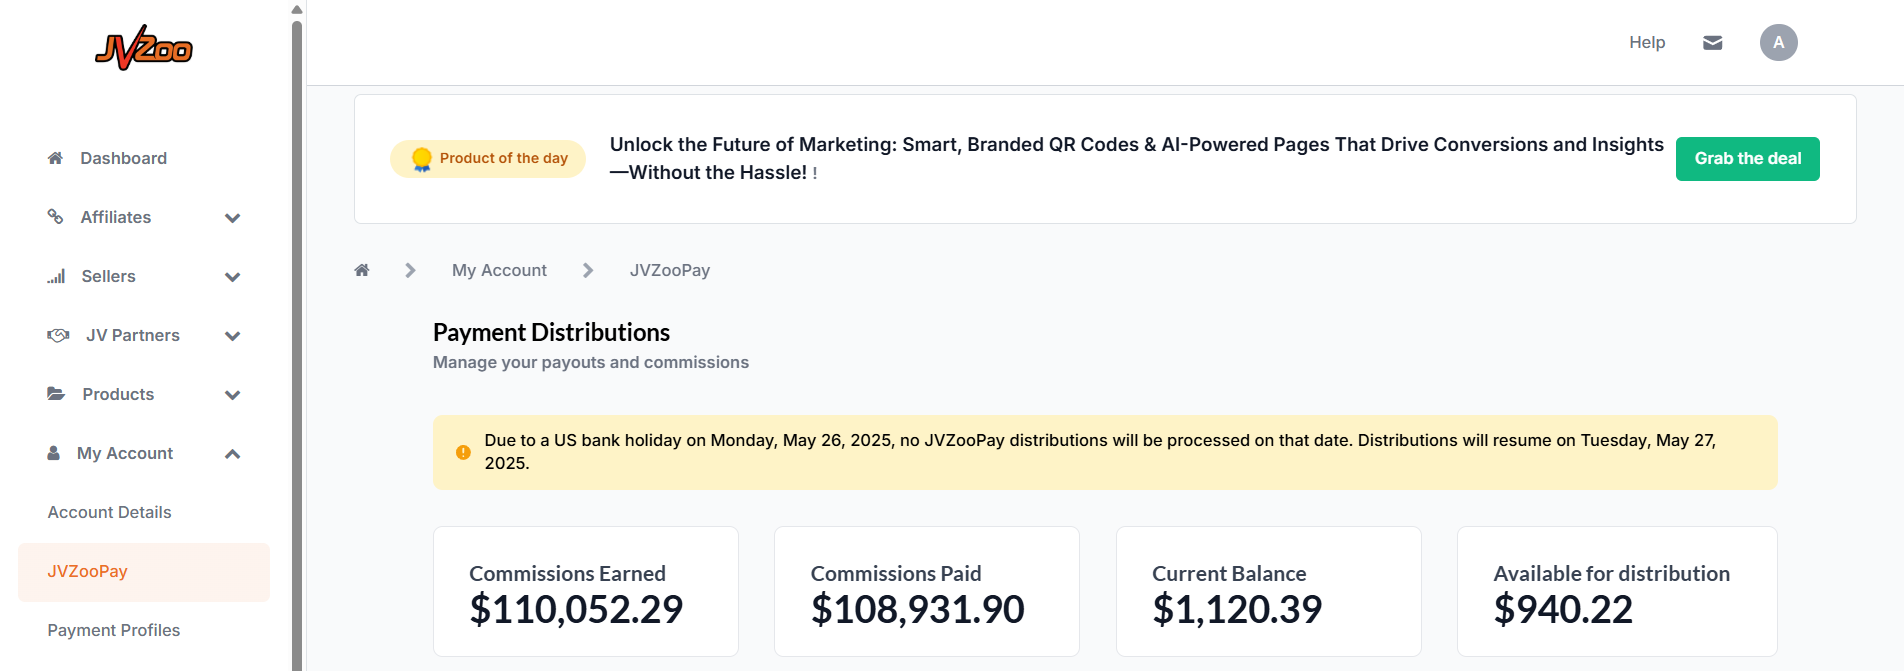1904x671 pixels.
Task: Click the JVZoo logo
Action: coord(144,47)
